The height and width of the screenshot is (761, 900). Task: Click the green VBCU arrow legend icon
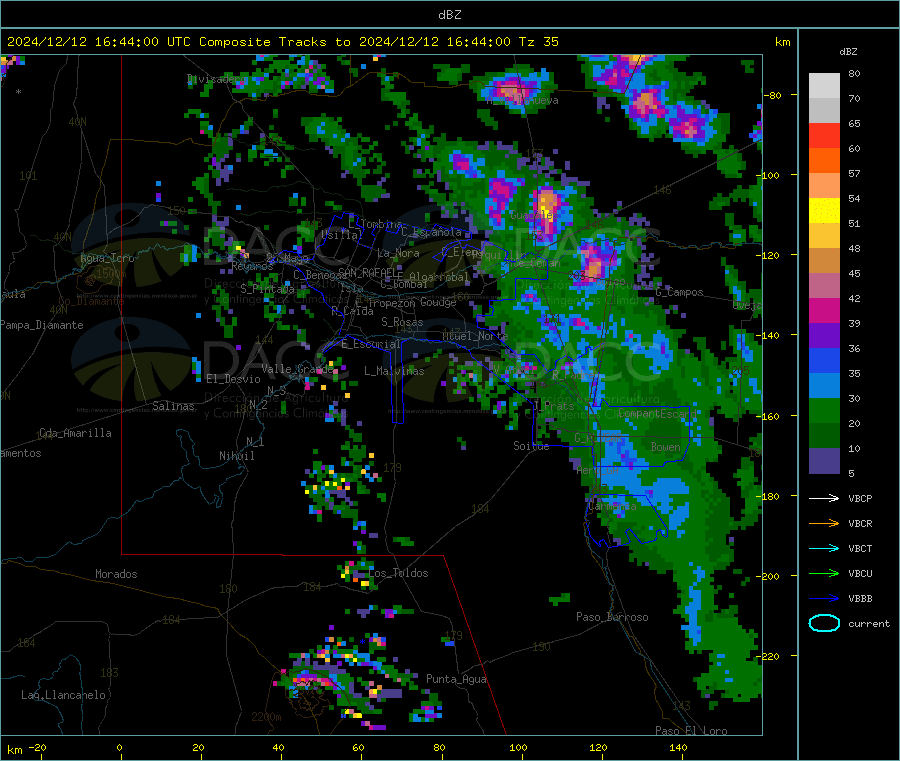click(824, 573)
